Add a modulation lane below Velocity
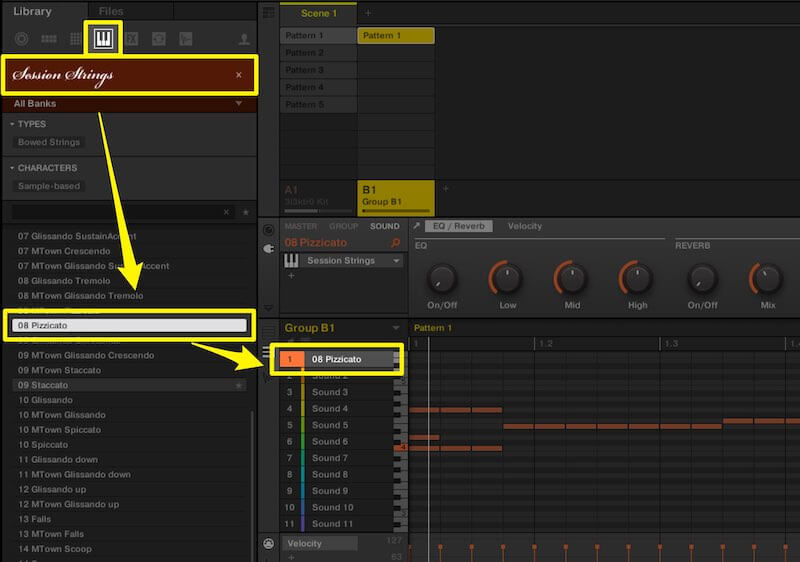The height and width of the screenshot is (562, 800). (x=291, y=557)
